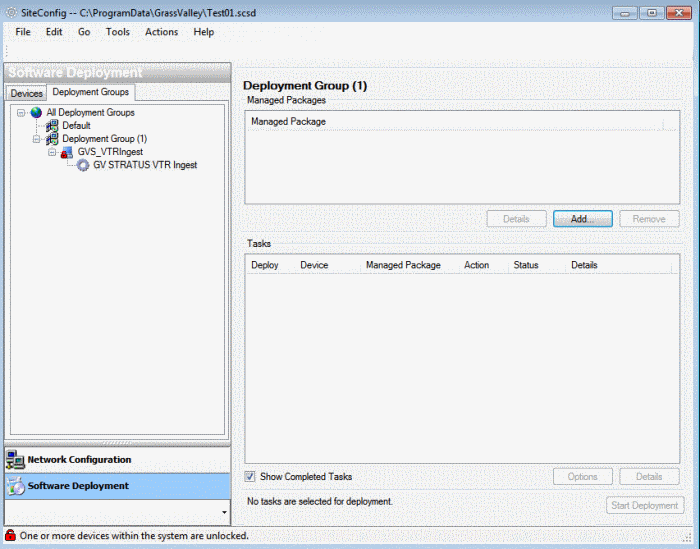Click the Software Deployment disc icon
700x549 pixels.
(x=16, y=486)
